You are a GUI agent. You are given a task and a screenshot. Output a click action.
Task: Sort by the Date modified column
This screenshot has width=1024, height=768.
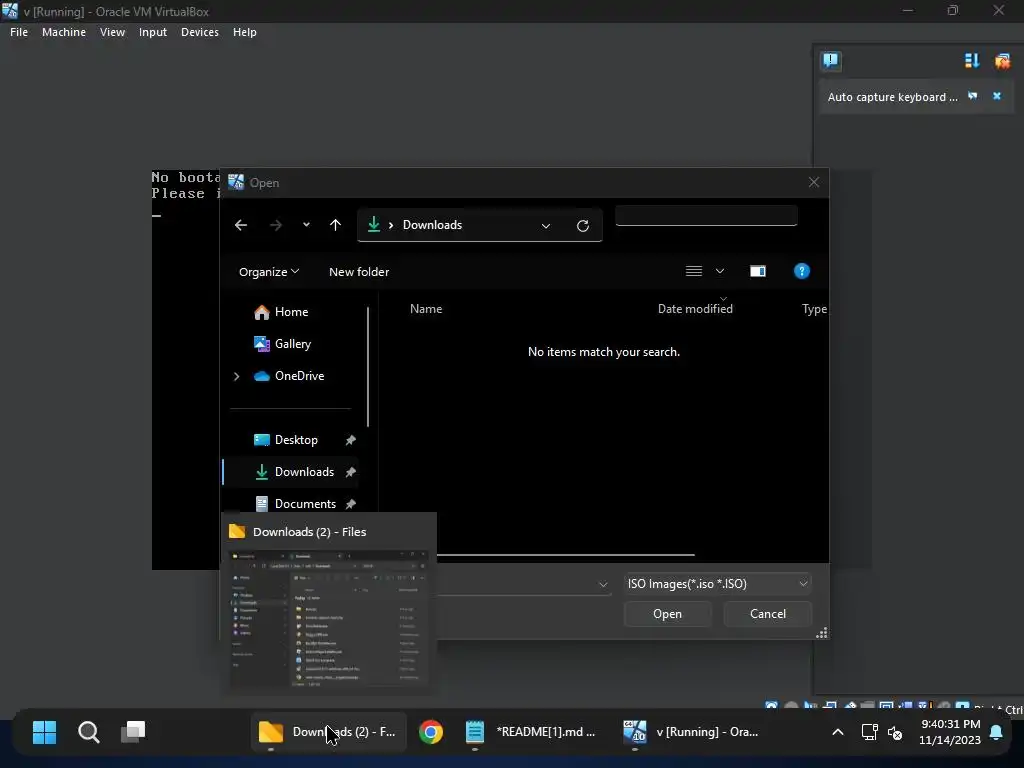[x=695, y=309]
